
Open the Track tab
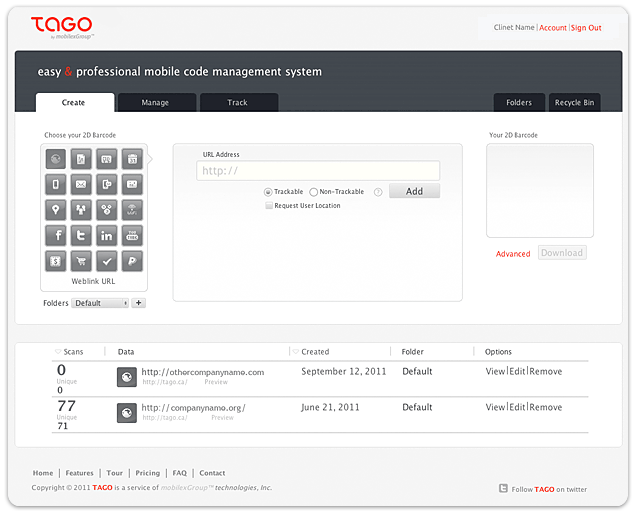click(x=239, y=102)
